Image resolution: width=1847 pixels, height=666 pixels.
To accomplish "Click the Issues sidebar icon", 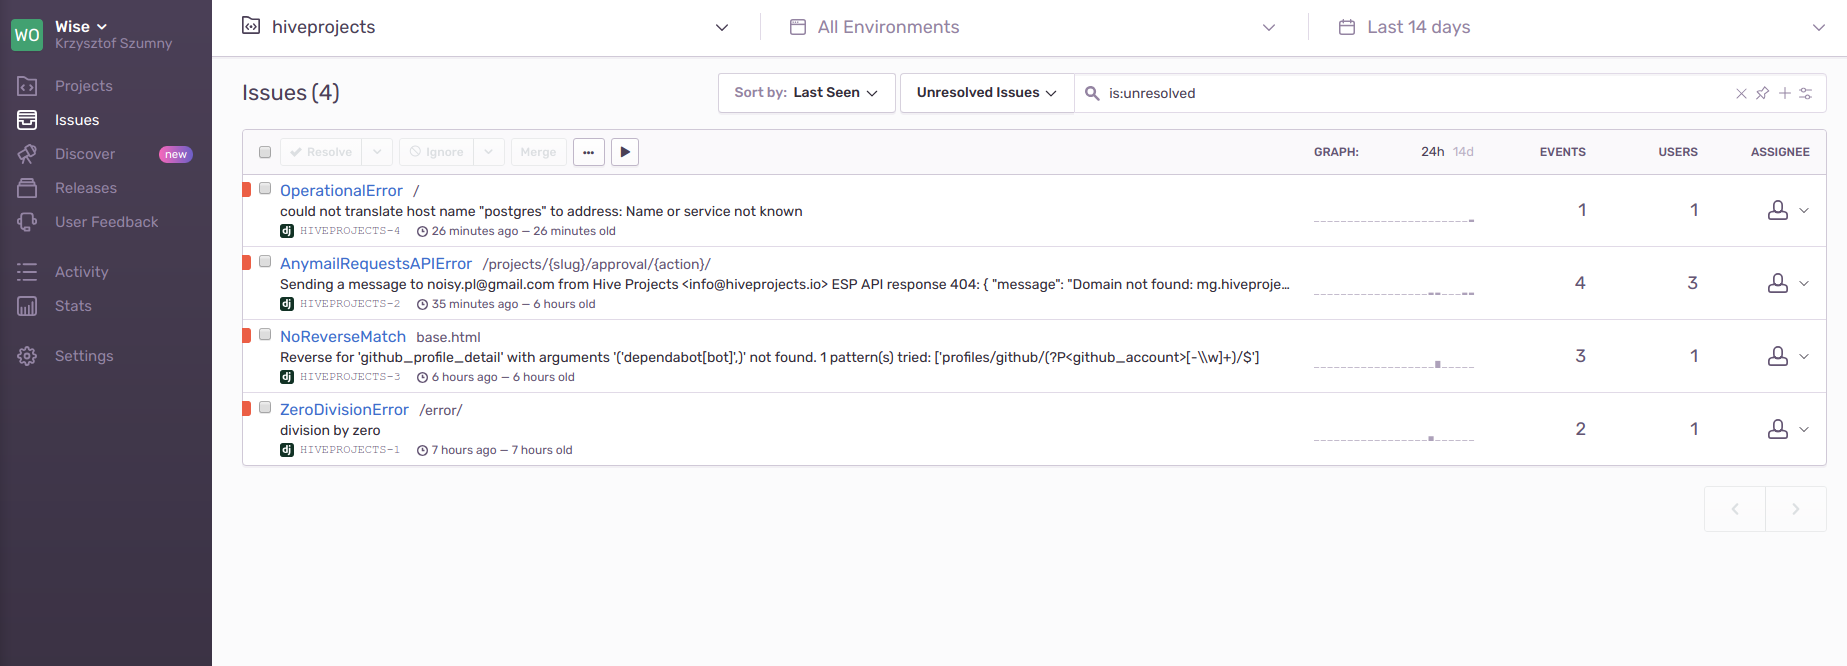I will coord(27,120).
